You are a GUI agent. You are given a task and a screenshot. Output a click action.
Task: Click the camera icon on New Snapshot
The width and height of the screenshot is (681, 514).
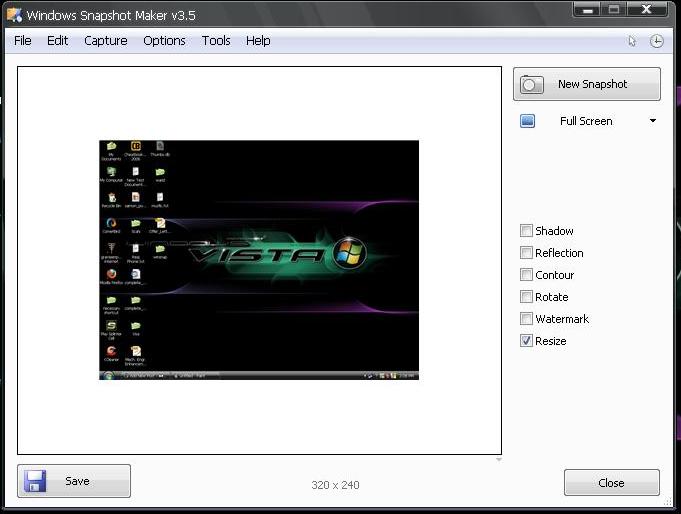tap(532, 84)
